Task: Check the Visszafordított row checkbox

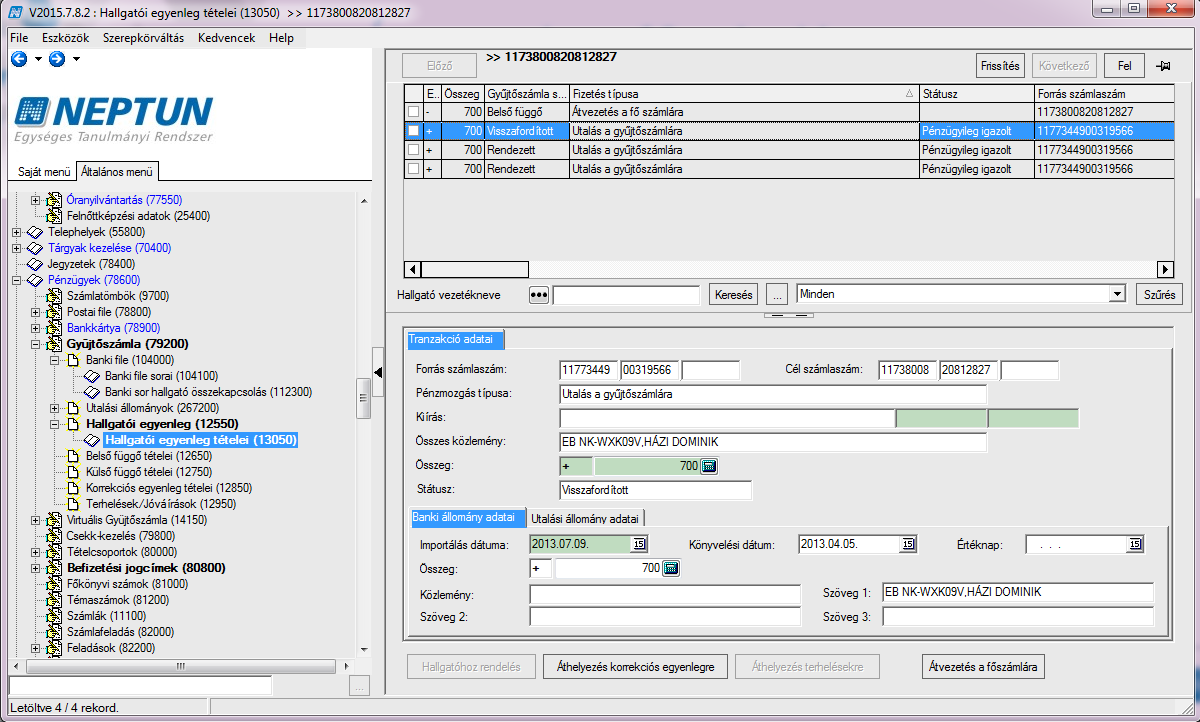Action: (413, 131)
